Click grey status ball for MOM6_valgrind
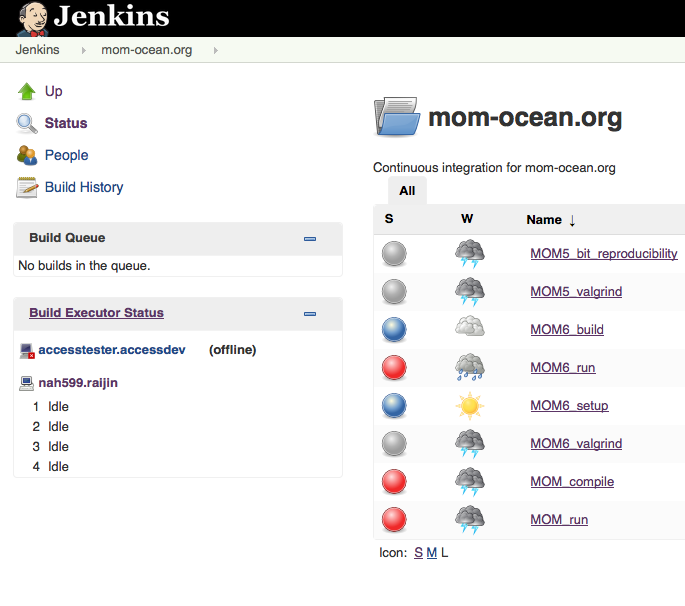Viewport: 685px width, 606px height. (x=394, y=443)
